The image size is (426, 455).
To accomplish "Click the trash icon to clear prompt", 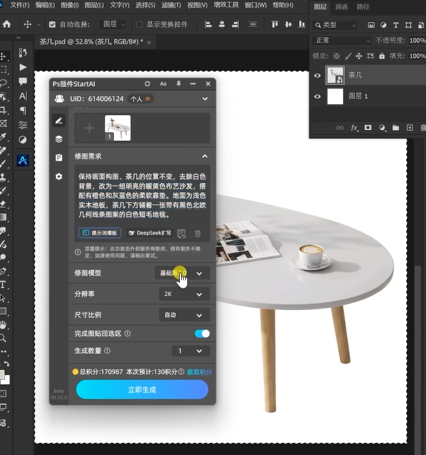I will [198, 233].
